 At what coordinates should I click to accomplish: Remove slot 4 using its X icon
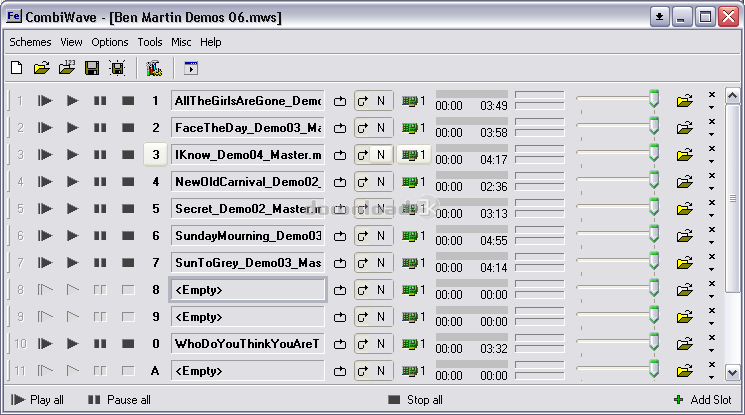pos(712,176)
